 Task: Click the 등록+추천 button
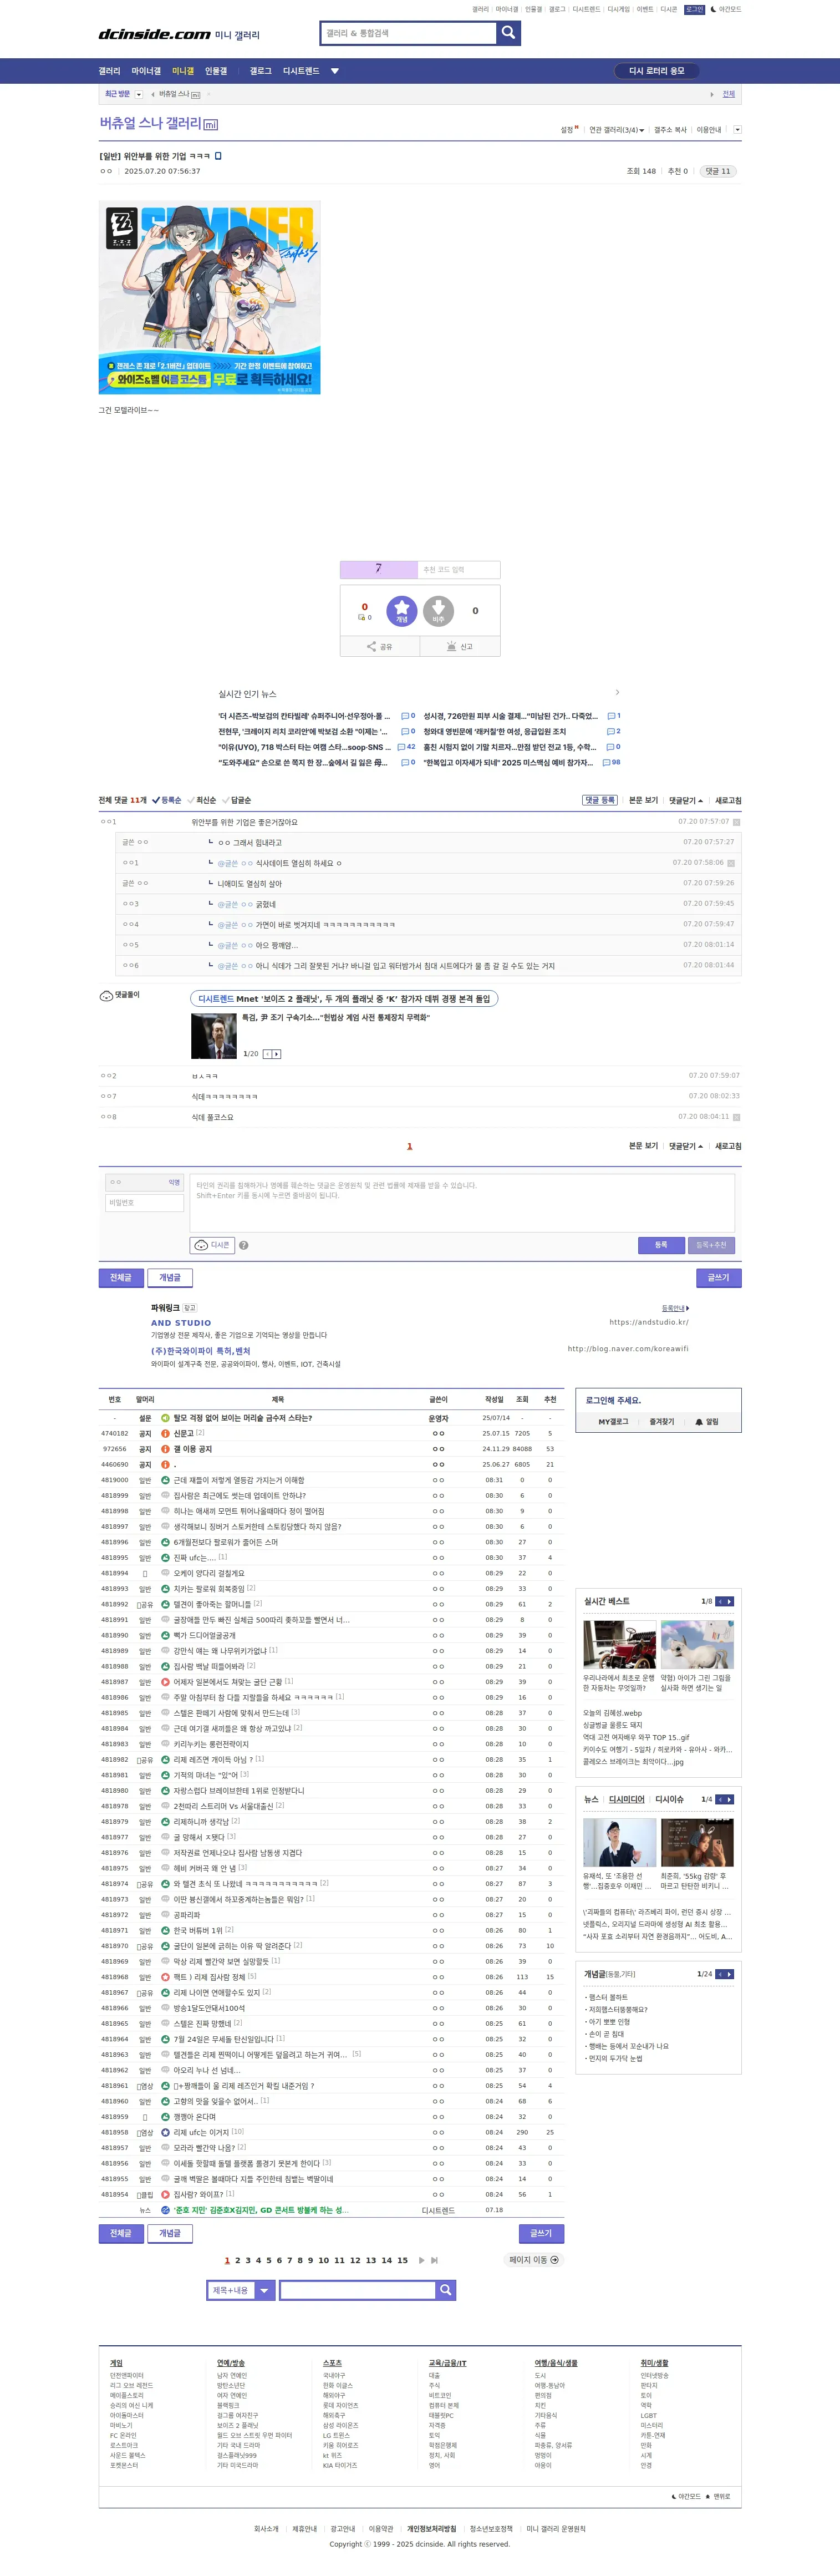coord(711,1245)
